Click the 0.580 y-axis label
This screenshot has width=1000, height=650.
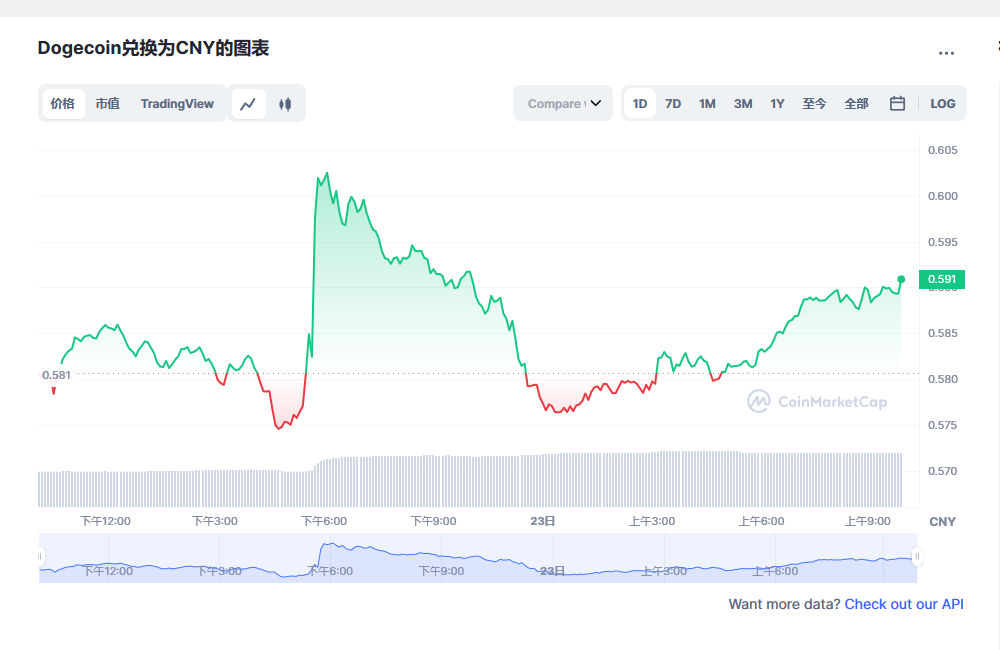click(943, 379)
